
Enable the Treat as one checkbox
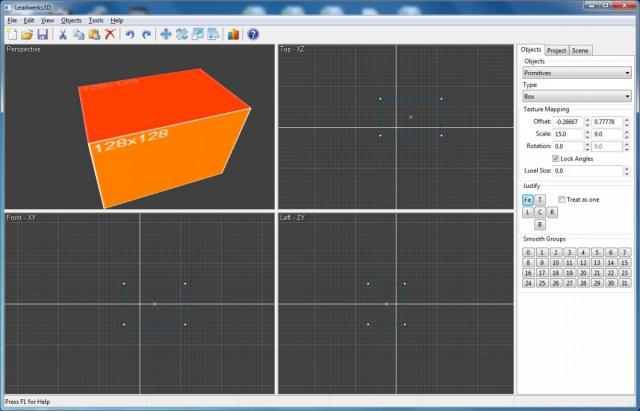tap(561, 199)
